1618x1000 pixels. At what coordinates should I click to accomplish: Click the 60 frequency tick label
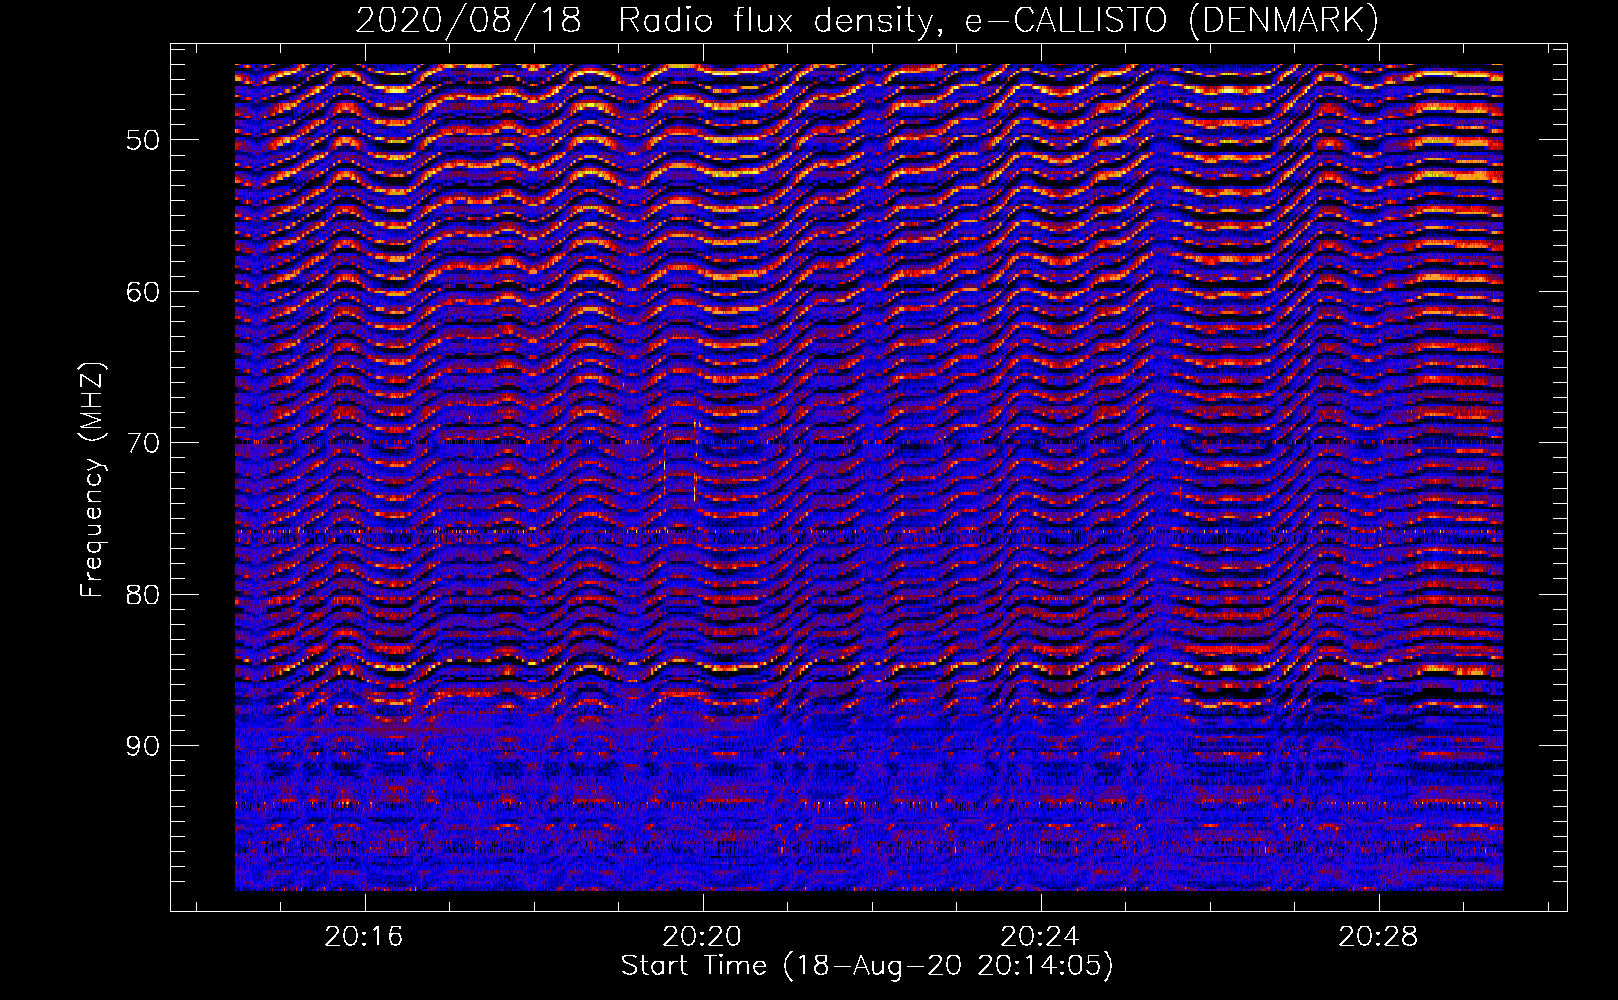143,292
